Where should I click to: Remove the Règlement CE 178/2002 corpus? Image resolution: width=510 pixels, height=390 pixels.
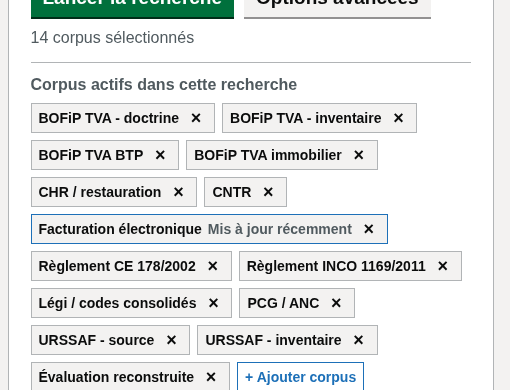(x=213, y=266)
